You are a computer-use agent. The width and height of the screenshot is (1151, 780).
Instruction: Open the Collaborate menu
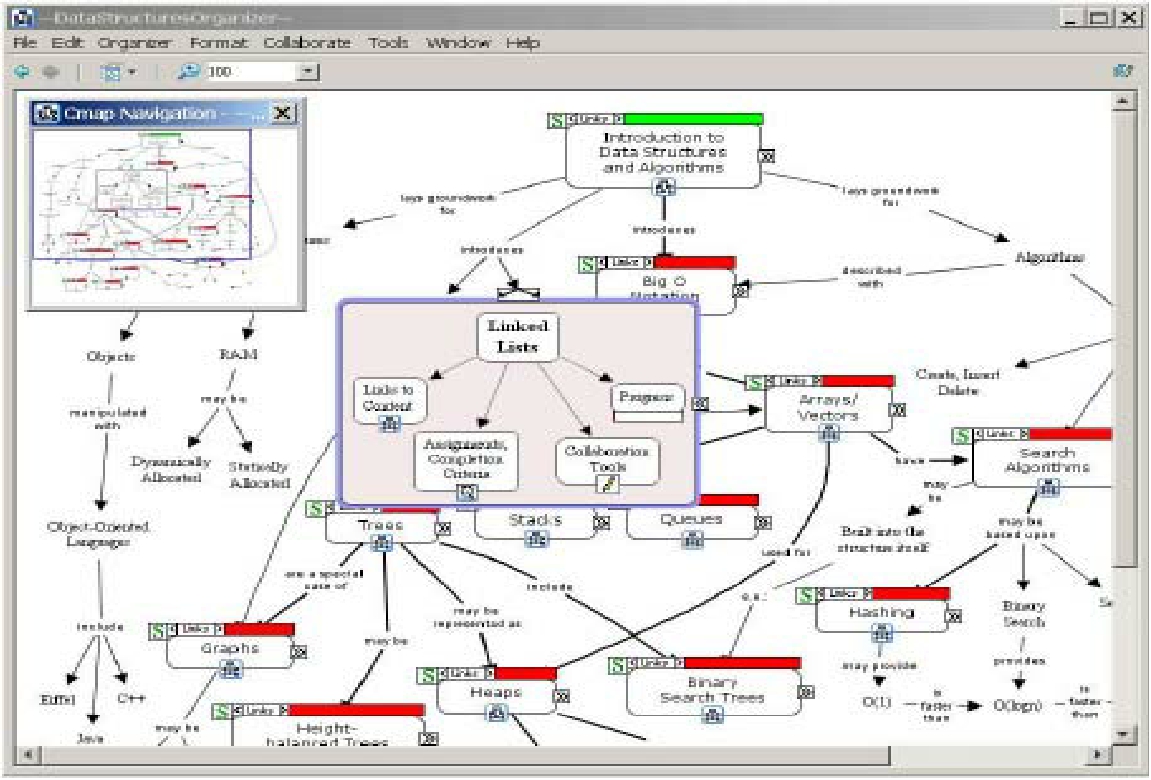307,43
